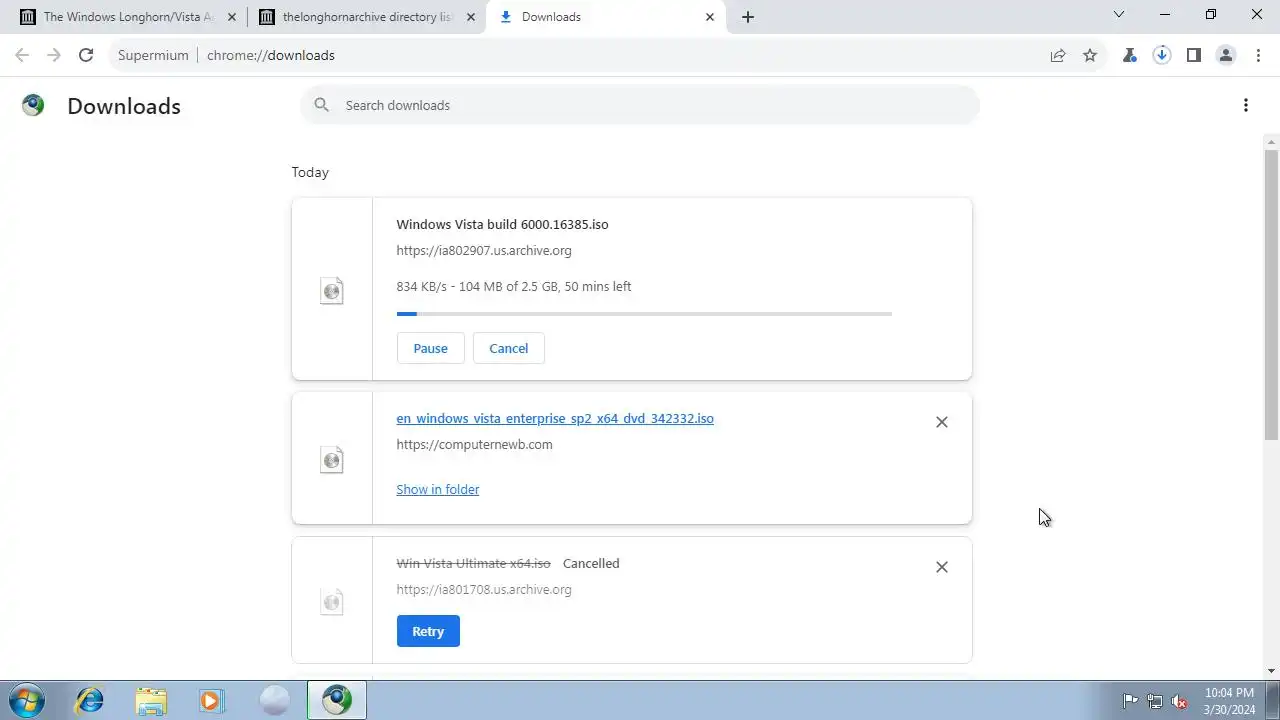The image size is (1280, 720).
Task: Click the browser forward arrow
Action: click(54, 55)
